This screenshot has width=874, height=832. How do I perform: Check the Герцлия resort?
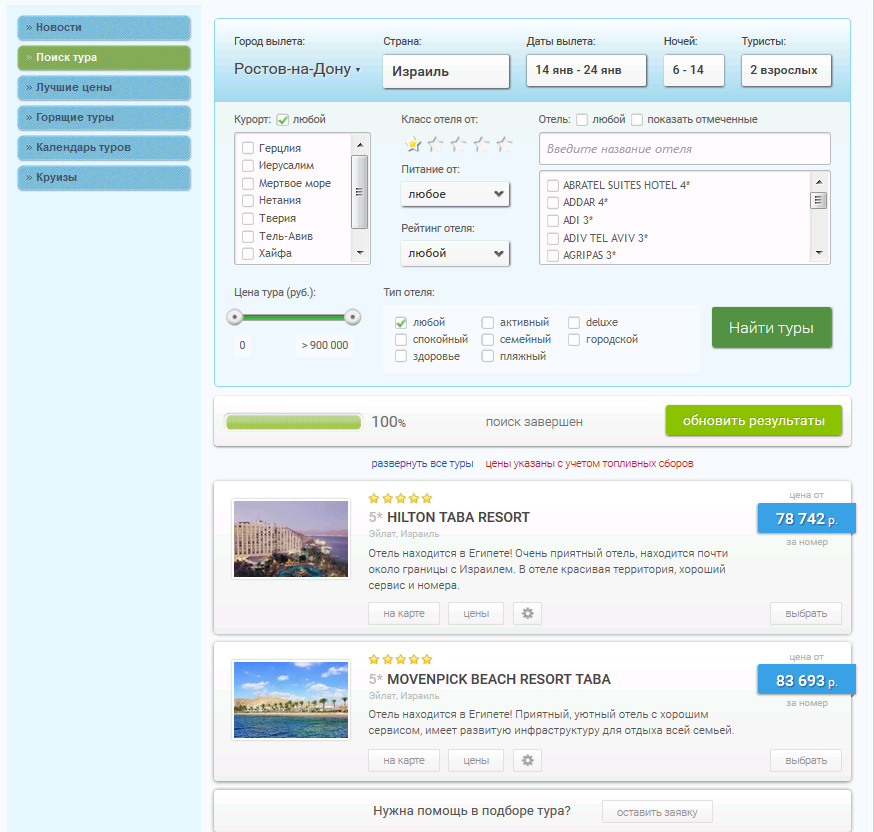(248, 148)
